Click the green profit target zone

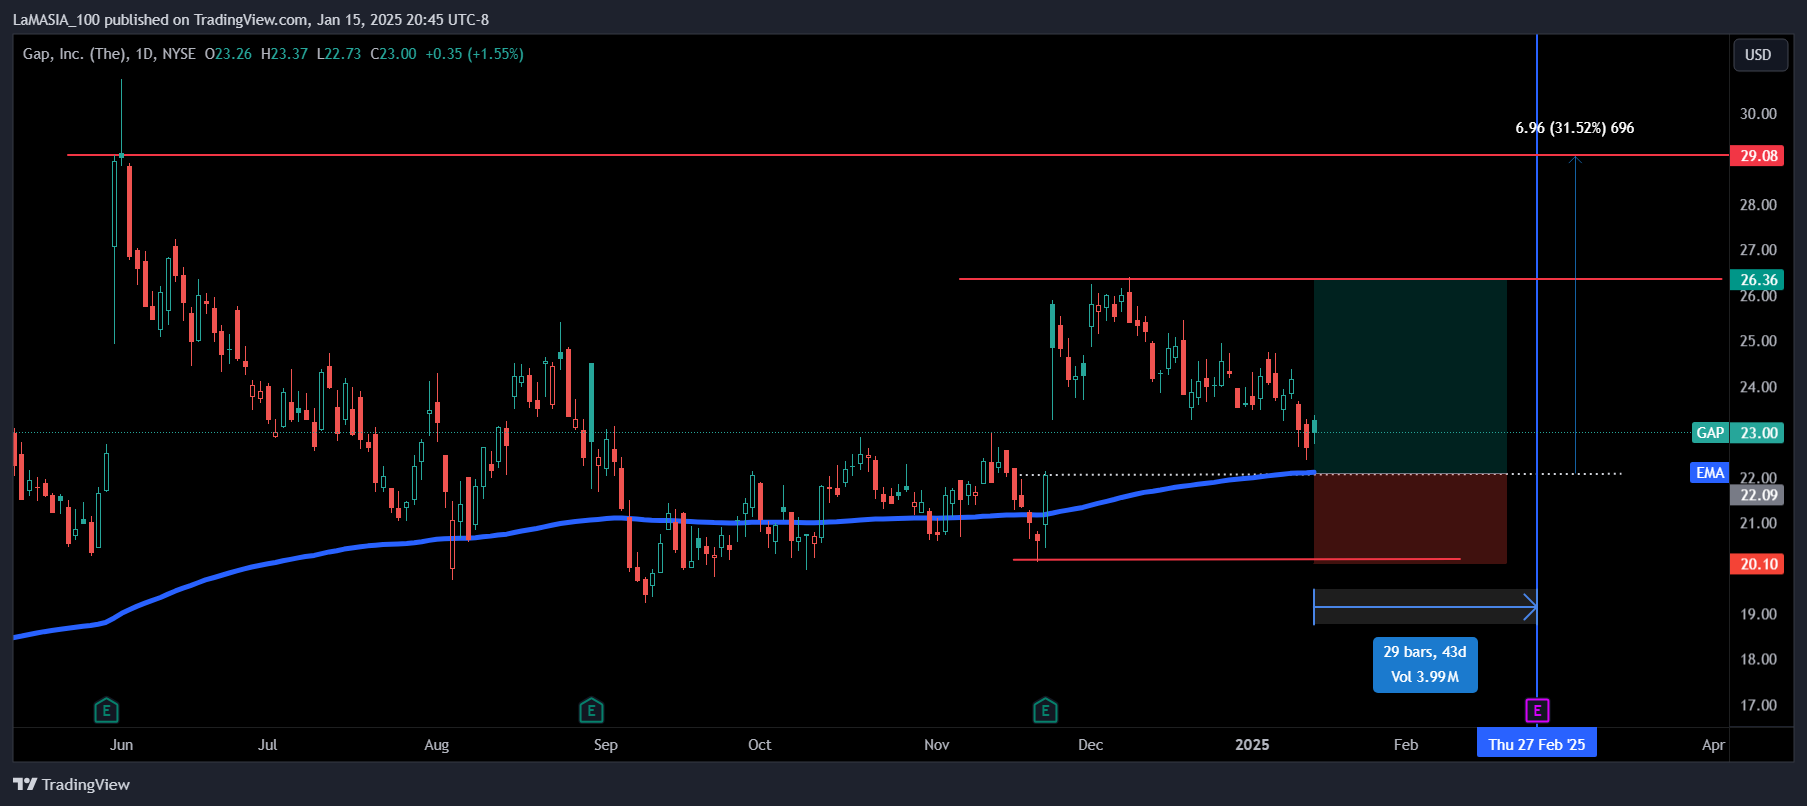coord(1410,376)
